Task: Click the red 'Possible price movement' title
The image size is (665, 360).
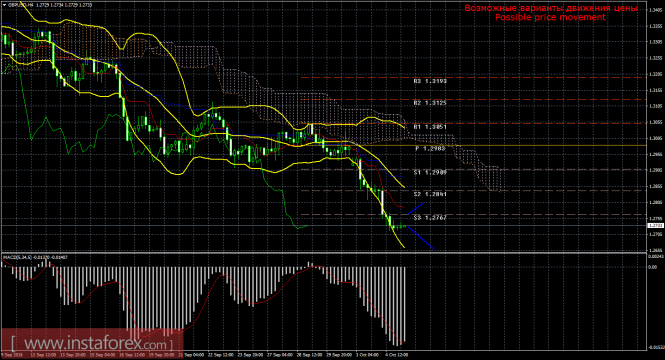Action: pos(550,17)
